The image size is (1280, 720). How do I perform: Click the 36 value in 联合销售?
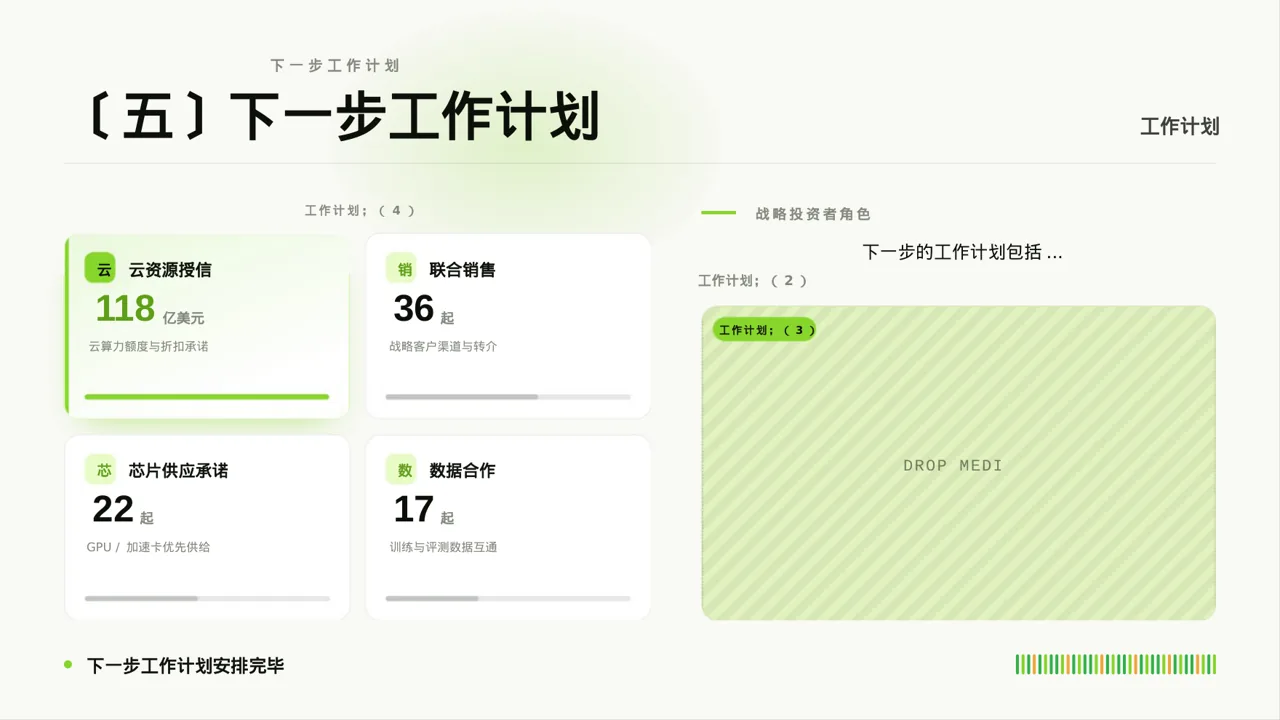pos(414,309)
